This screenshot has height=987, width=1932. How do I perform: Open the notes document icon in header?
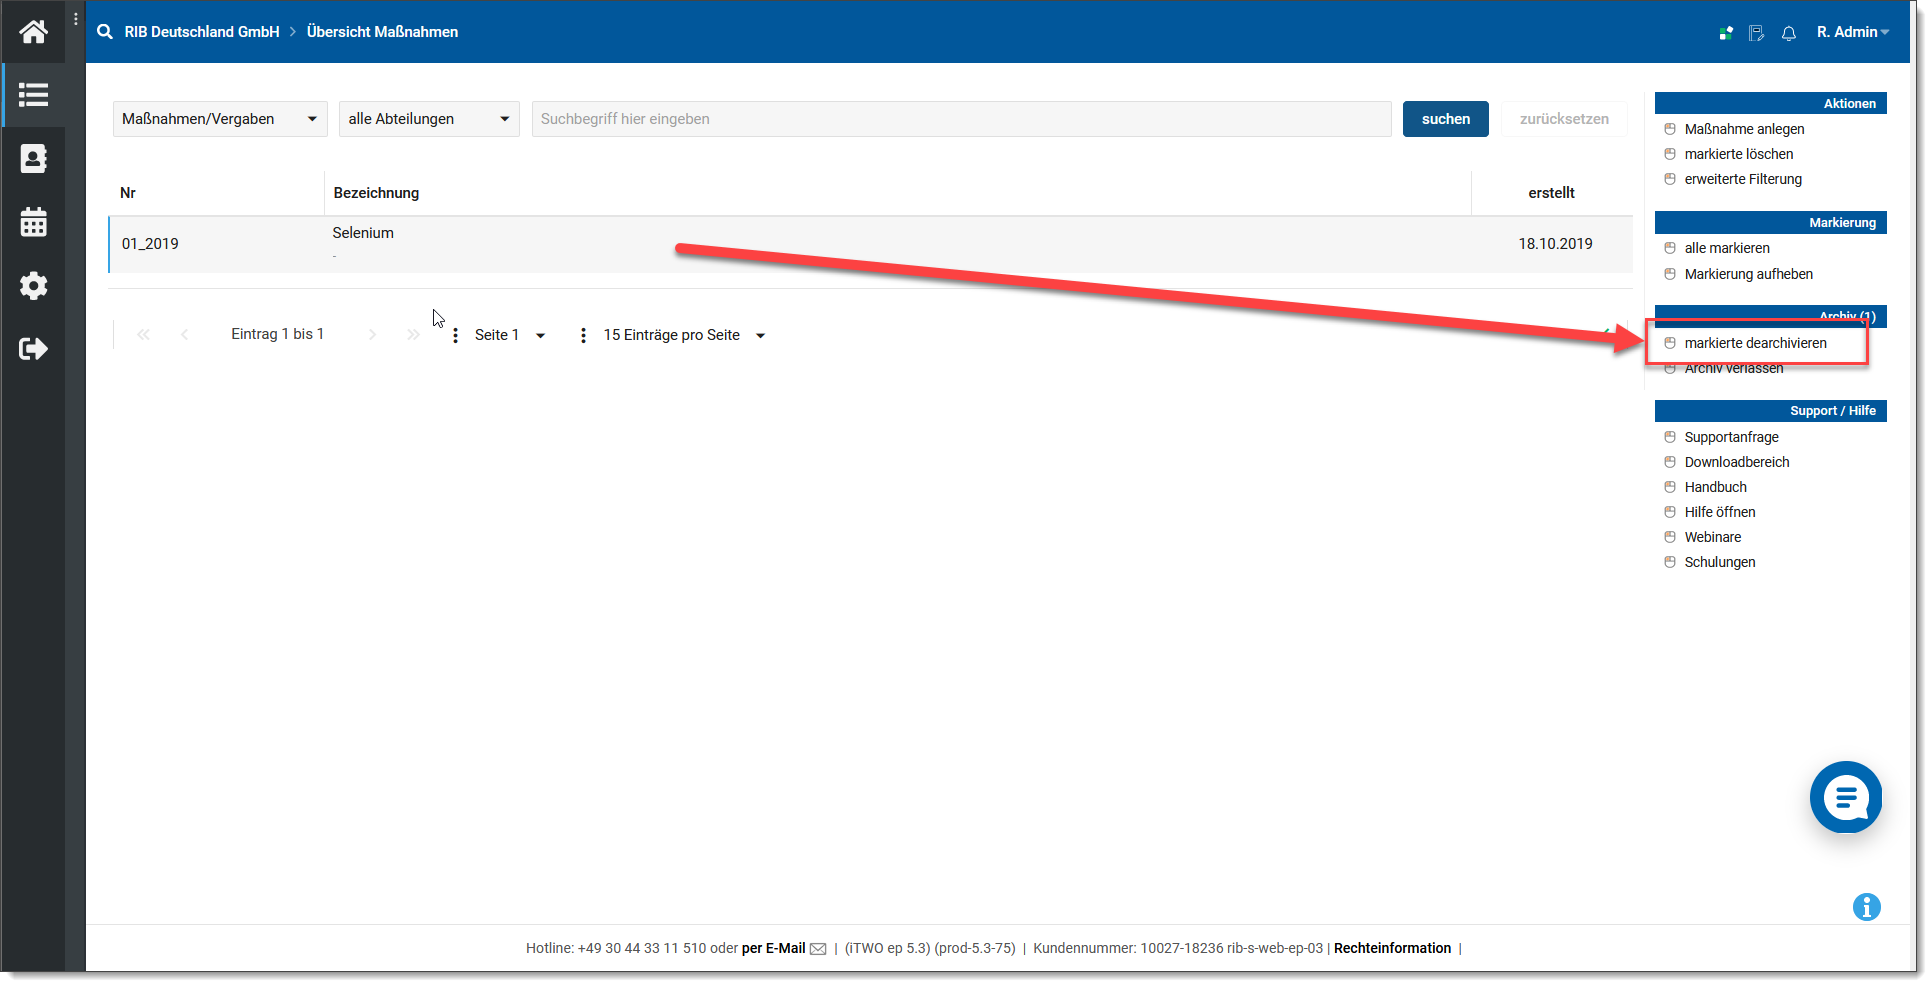click(x=1756, y=33)
